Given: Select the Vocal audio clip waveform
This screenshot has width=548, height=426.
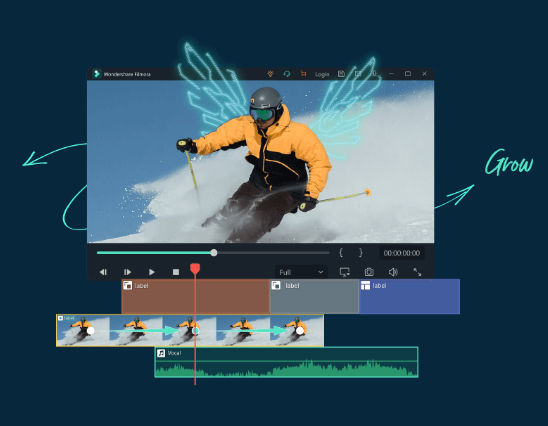Looking at the screenshot, I should (287, 362).
